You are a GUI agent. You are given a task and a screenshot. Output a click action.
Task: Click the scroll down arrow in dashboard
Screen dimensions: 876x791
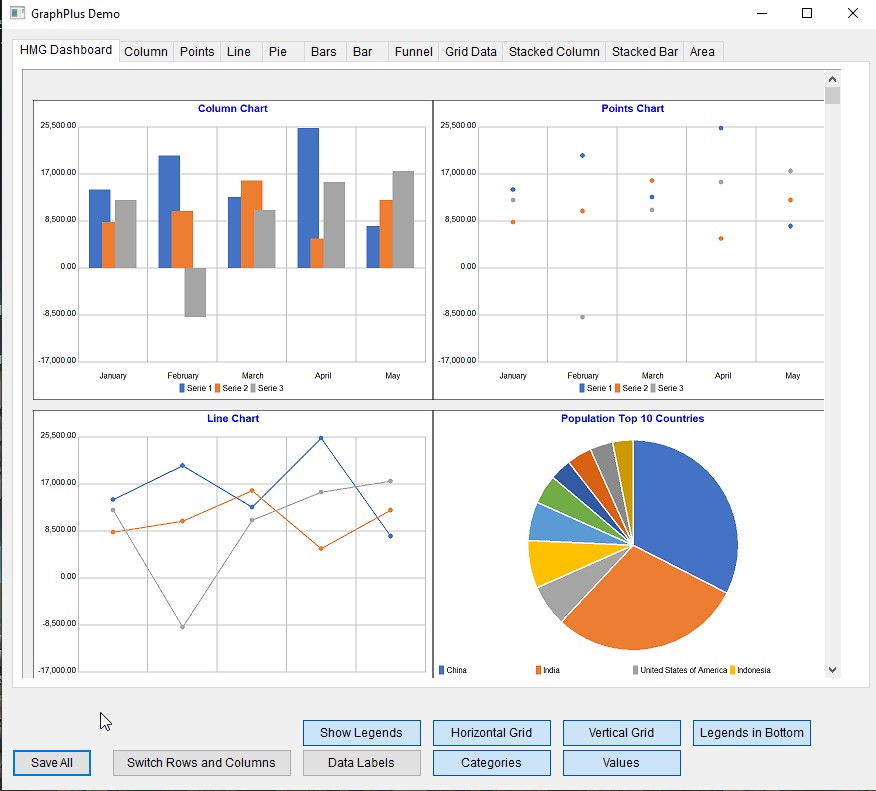tap(832, 670)
